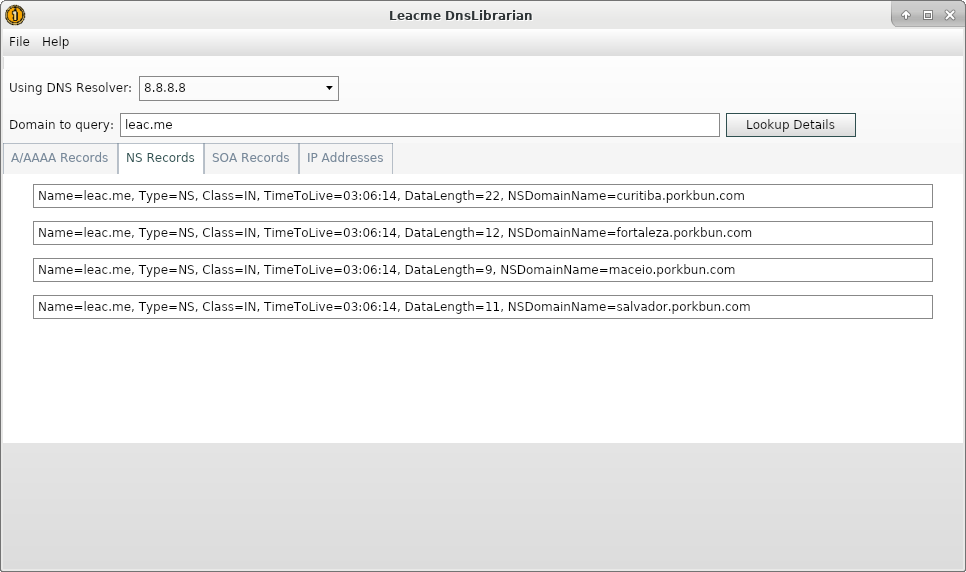
Task: Focus the salvador.porkbun.com NS record field
Action: pyautogui.click(x=482, y=307)
